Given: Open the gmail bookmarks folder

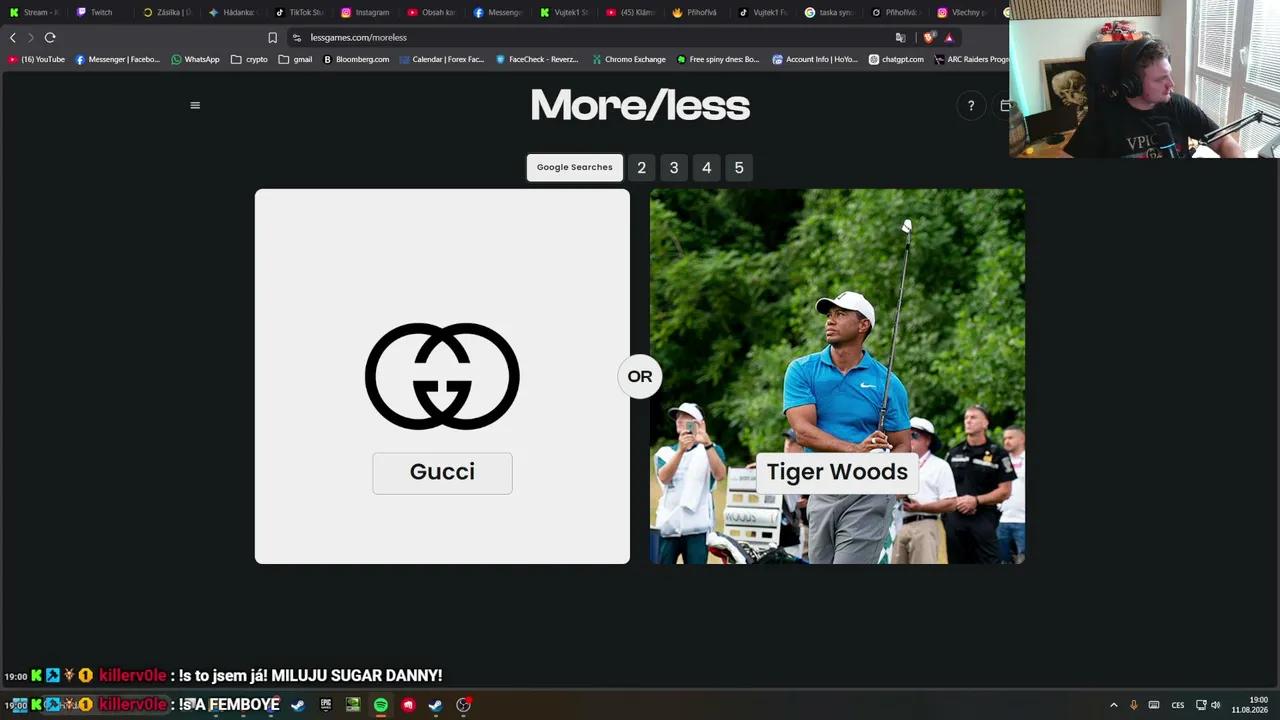Looking at the screenshot, I should [x=296, y=59].
